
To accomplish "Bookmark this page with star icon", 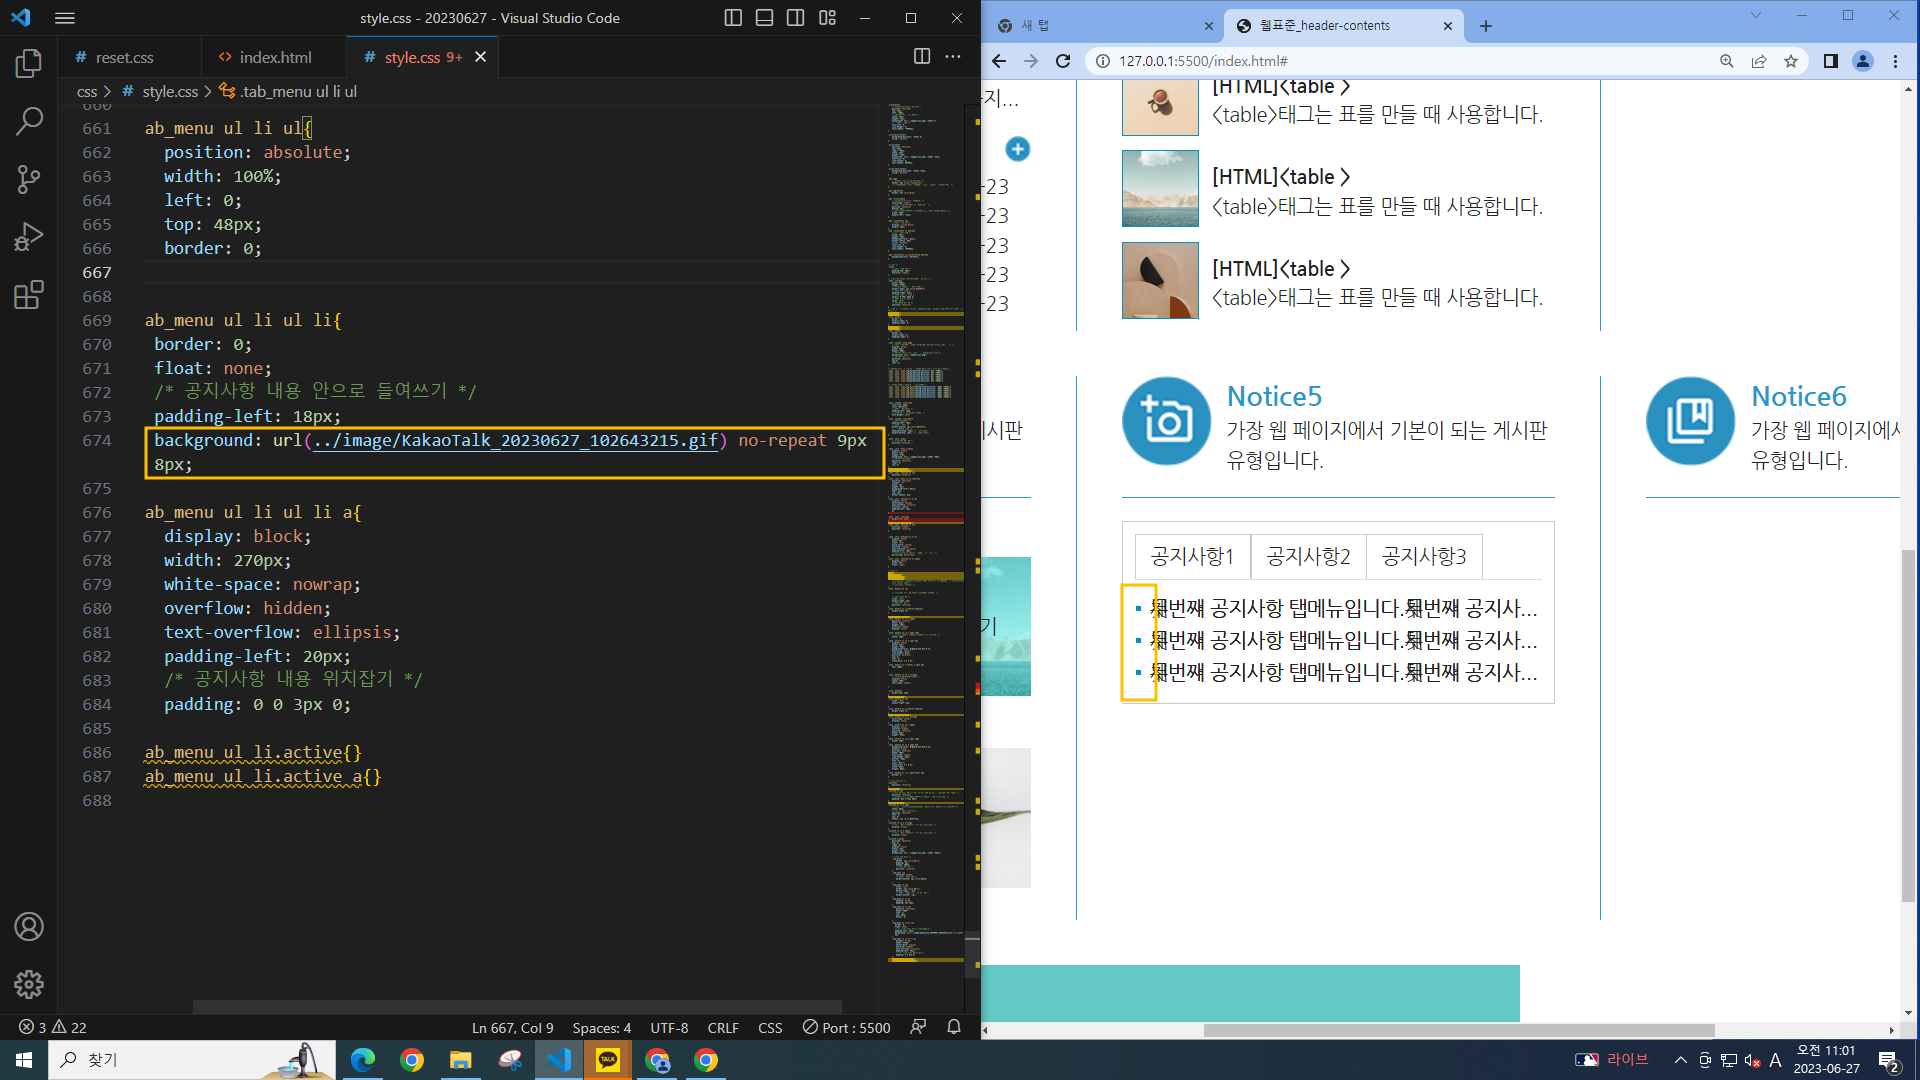I will click(1791, 61).
